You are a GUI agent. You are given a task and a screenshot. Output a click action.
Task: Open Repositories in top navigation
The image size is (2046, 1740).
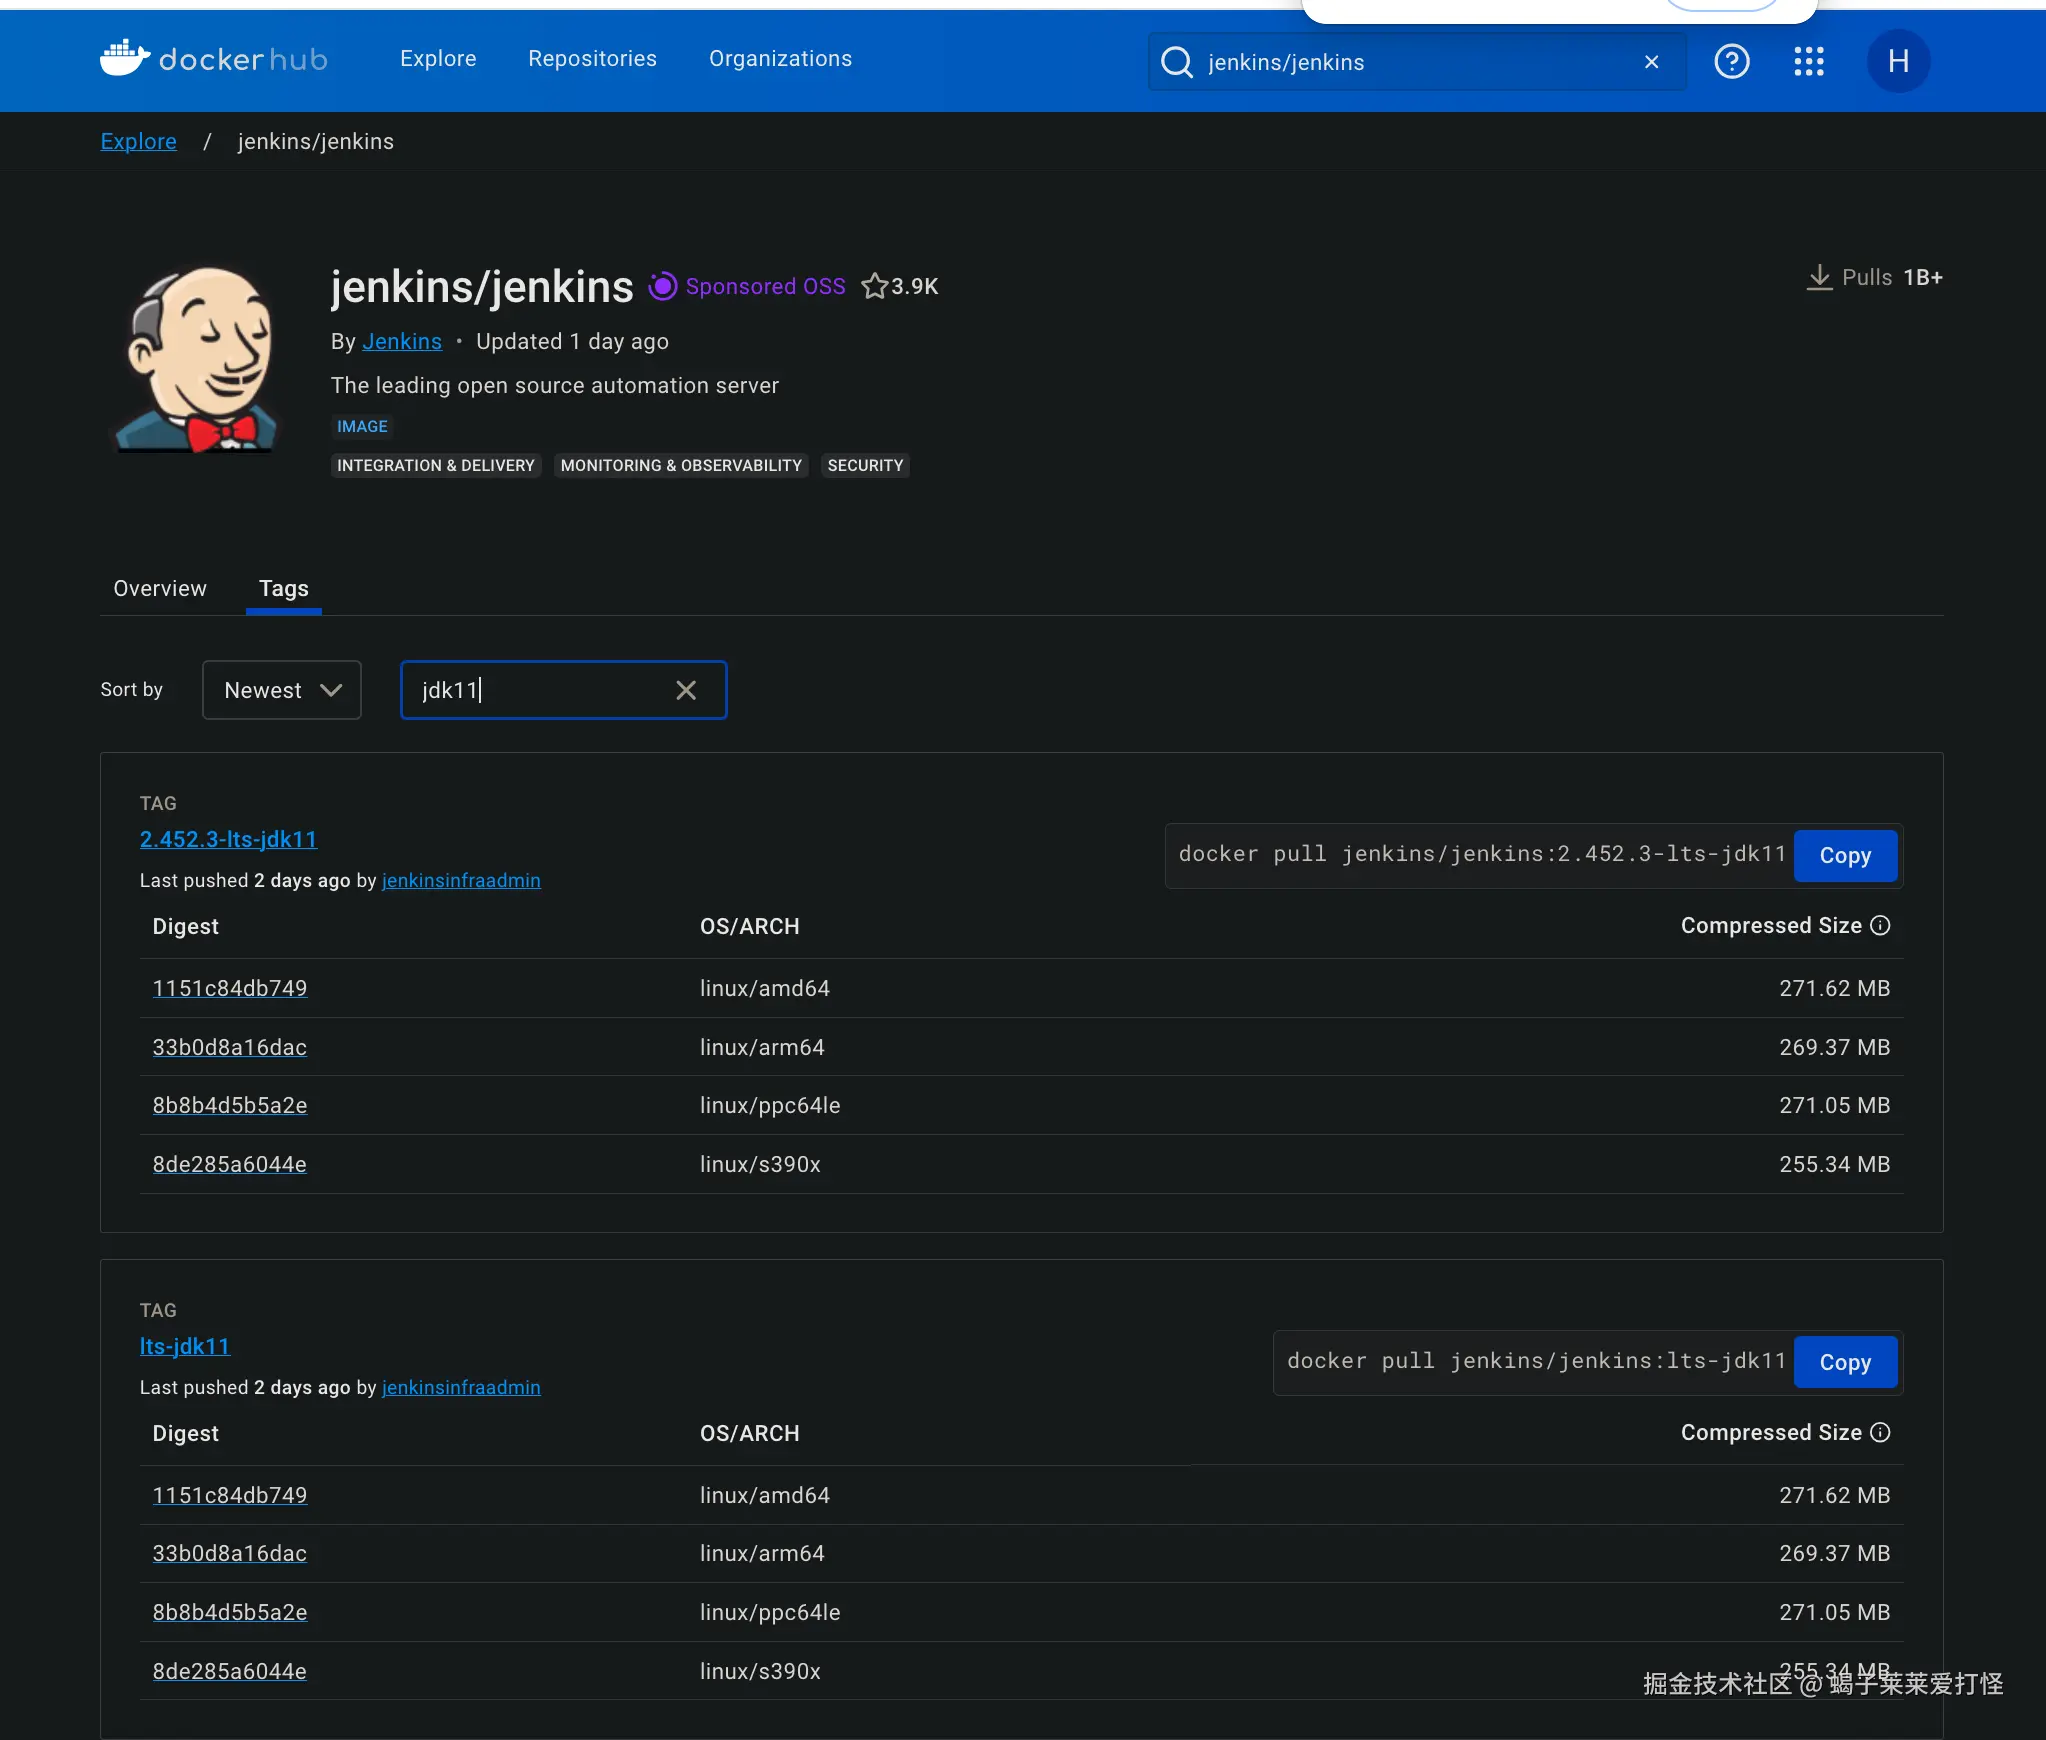pyautogui.click(x=592, y=59)
